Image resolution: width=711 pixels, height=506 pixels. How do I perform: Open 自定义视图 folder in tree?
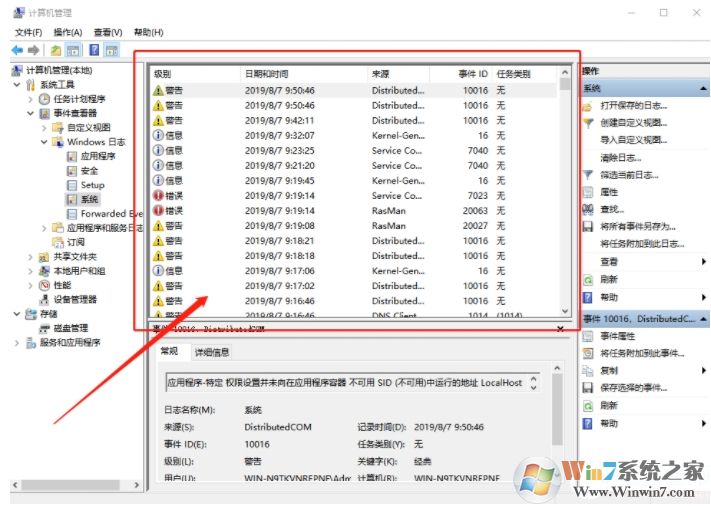(x=88, y=127)
